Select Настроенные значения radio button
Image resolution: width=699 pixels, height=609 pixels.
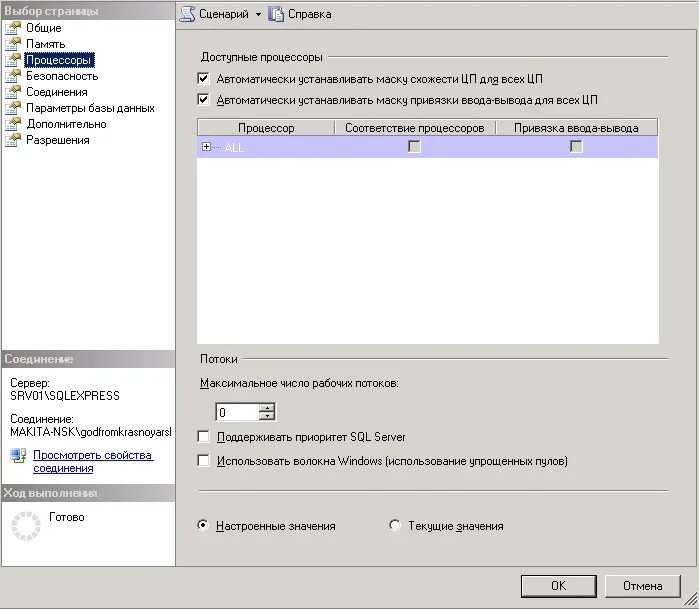point(203,525)
